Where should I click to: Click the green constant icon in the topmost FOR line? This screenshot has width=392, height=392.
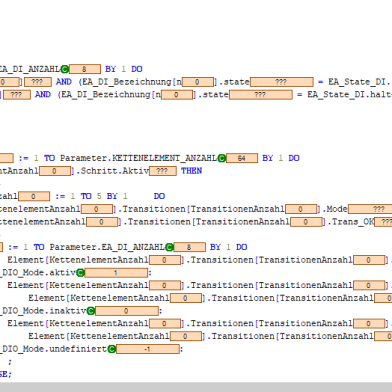pos(65,69)
